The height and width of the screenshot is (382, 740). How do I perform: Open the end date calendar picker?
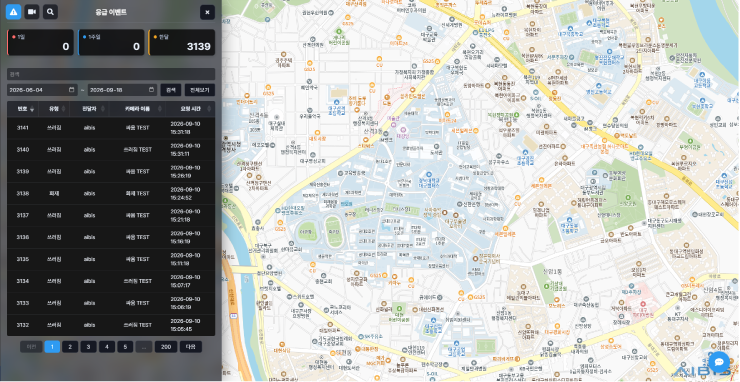(x=152, y=90)
